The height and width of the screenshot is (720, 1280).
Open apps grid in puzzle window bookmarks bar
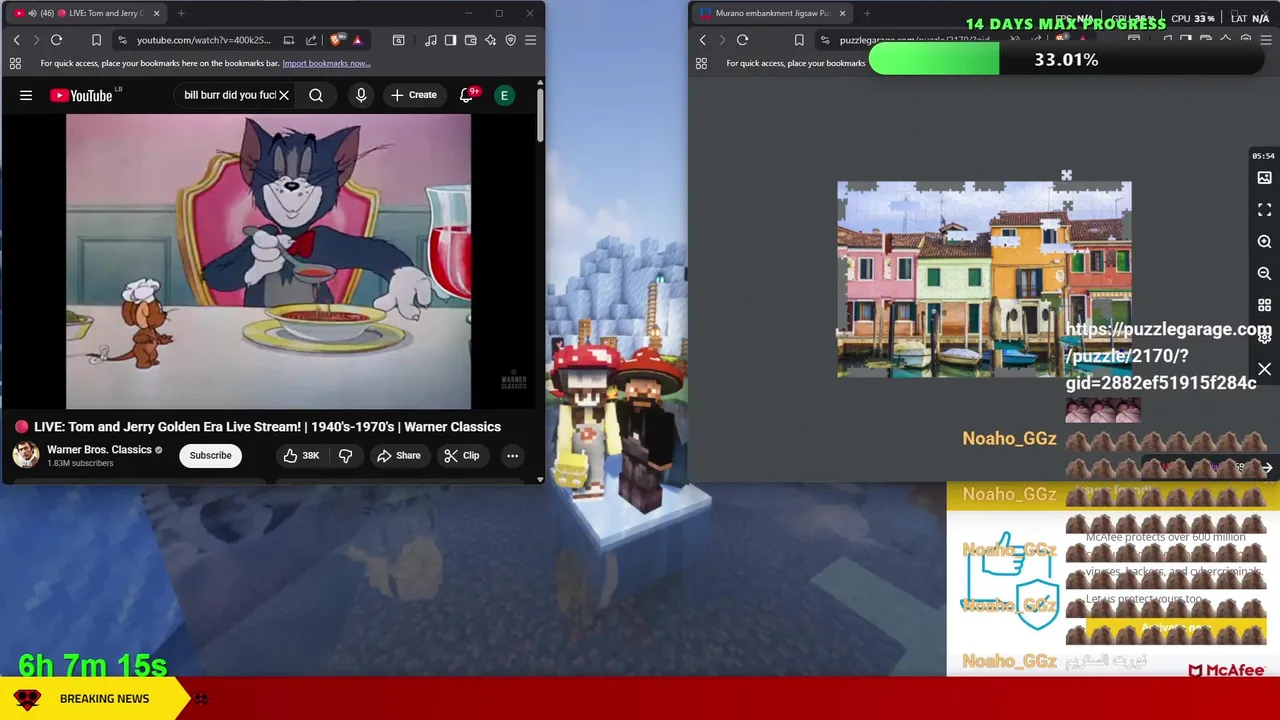[701, 63]
